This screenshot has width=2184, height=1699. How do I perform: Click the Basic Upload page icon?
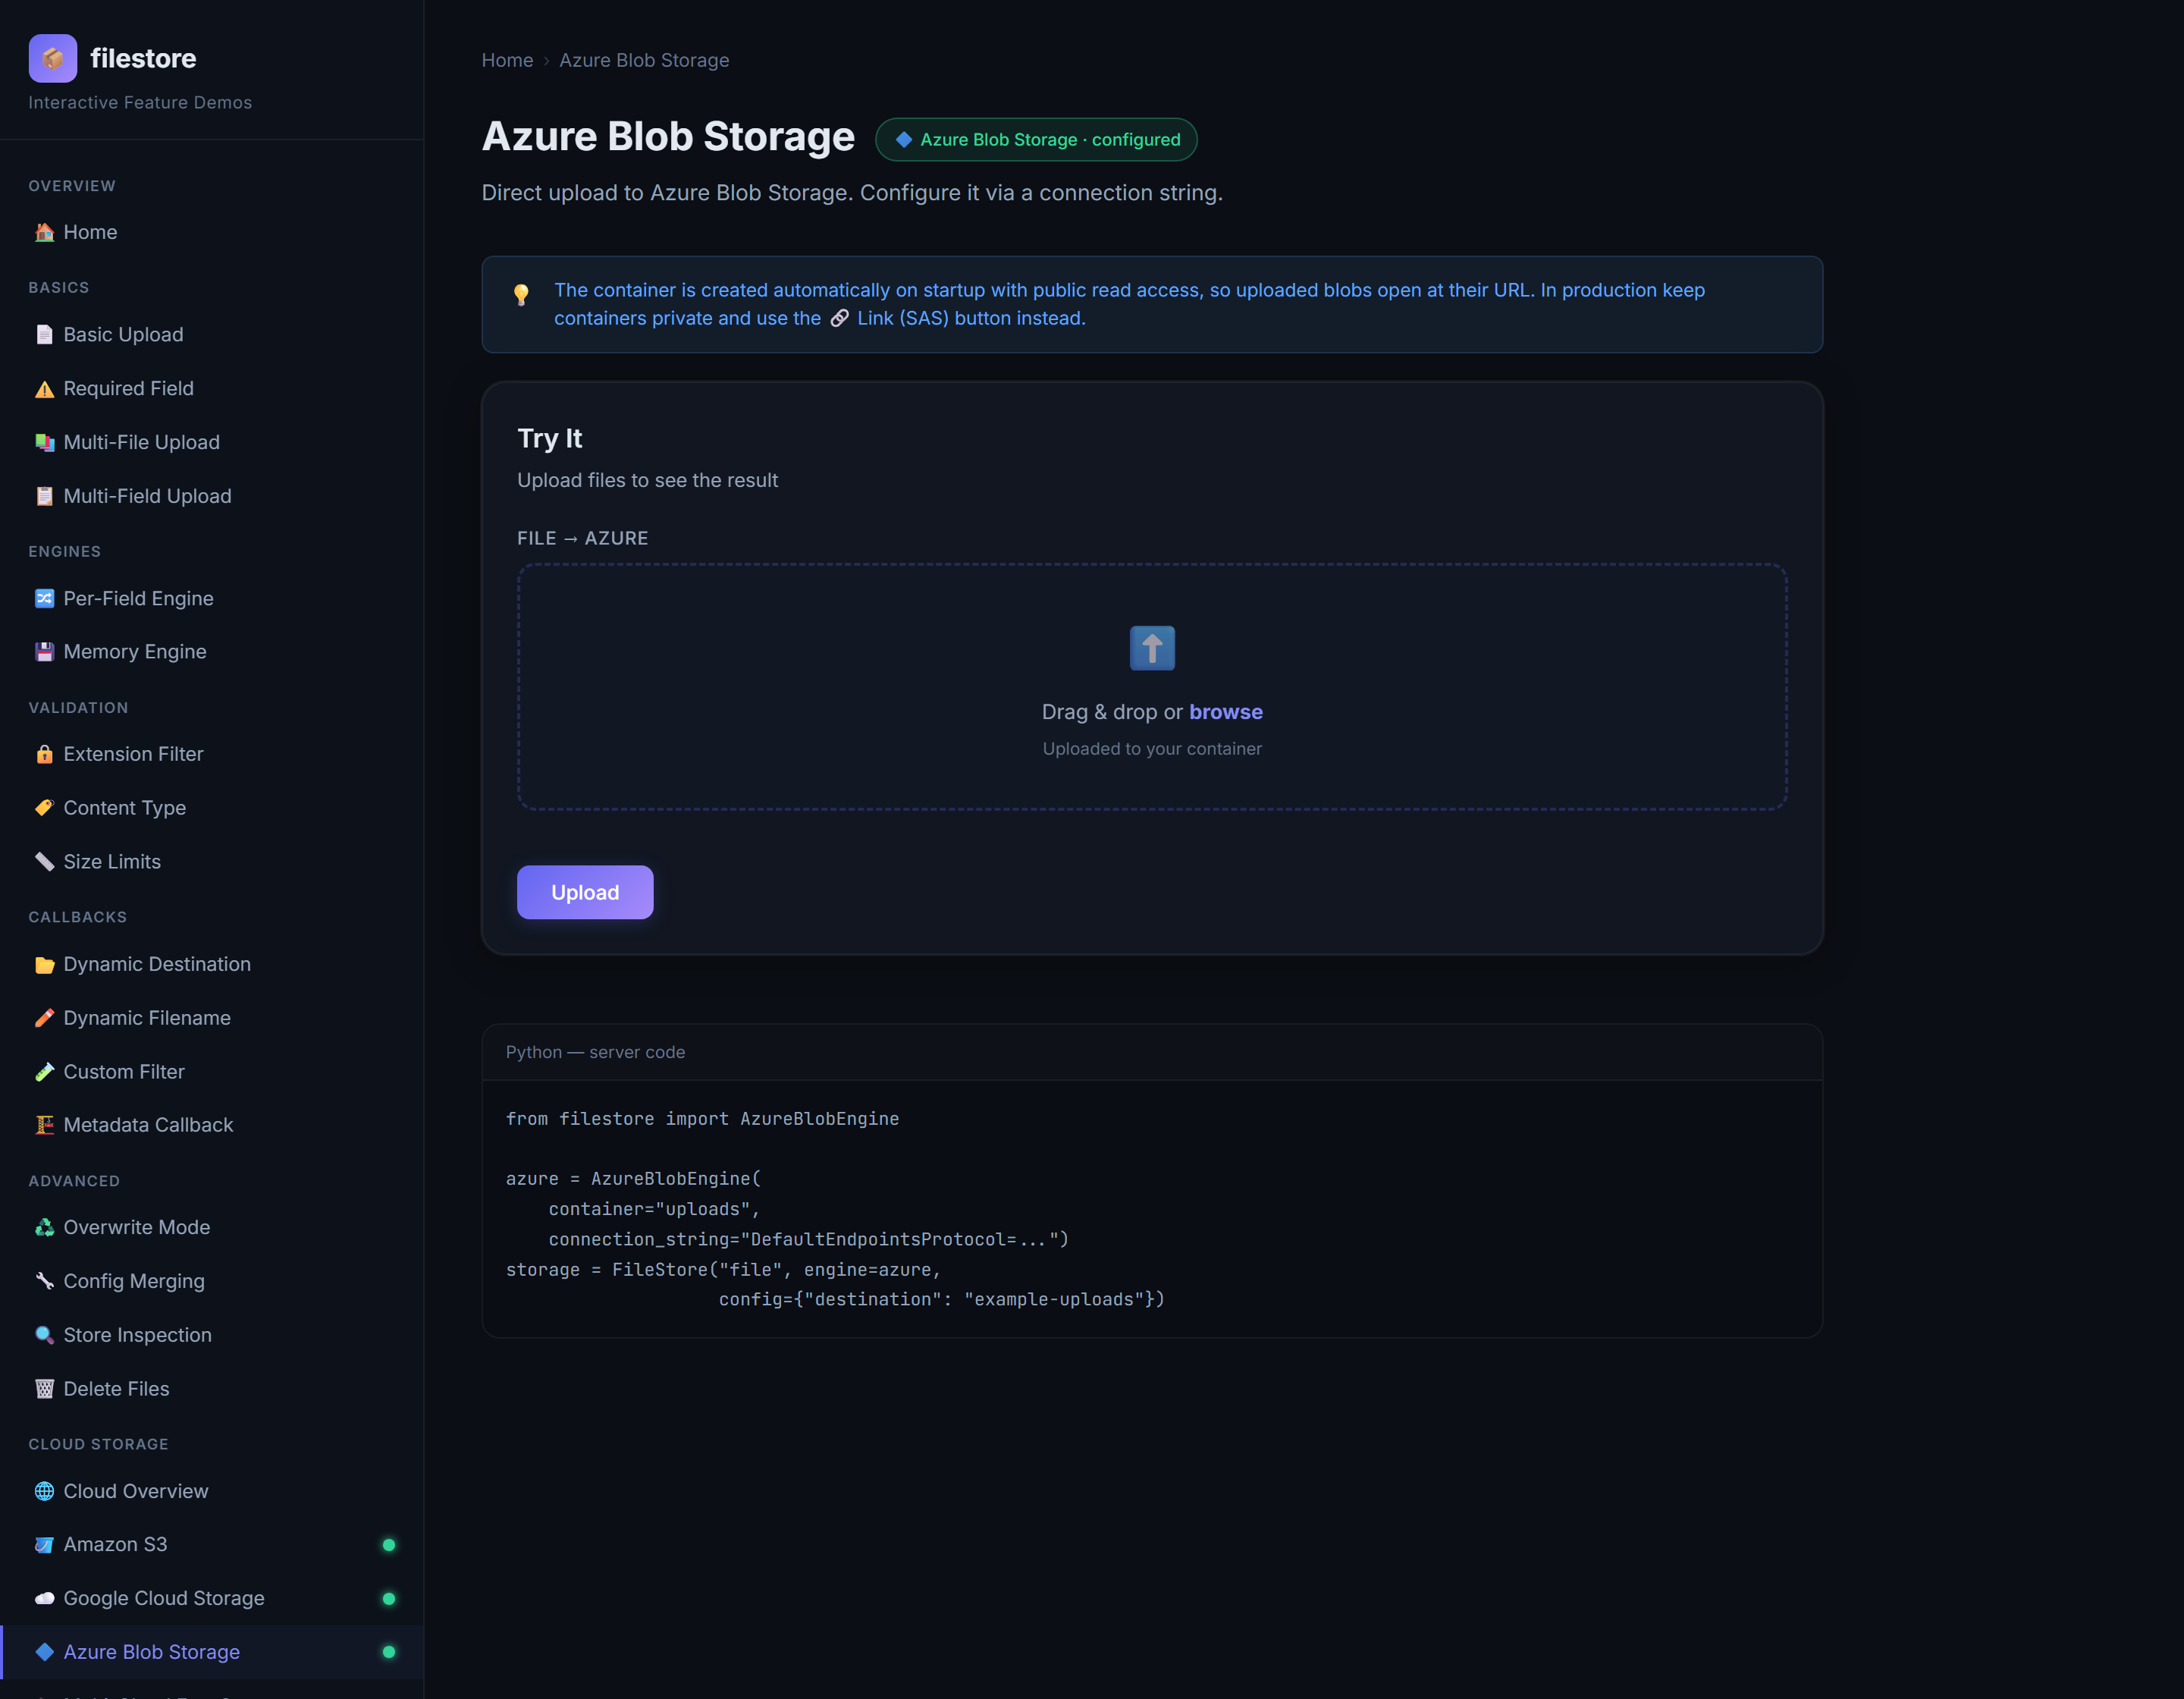45,334
